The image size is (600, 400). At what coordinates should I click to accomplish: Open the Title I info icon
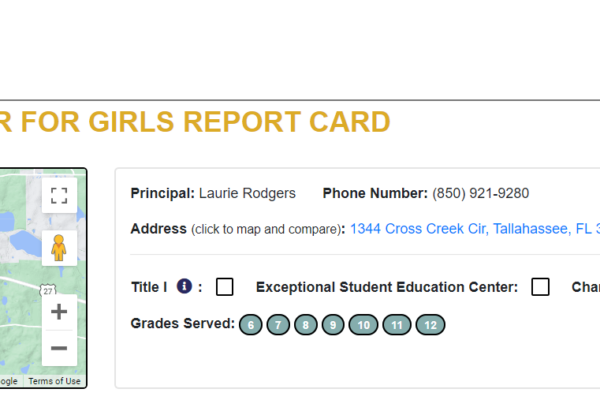(184, 286)
